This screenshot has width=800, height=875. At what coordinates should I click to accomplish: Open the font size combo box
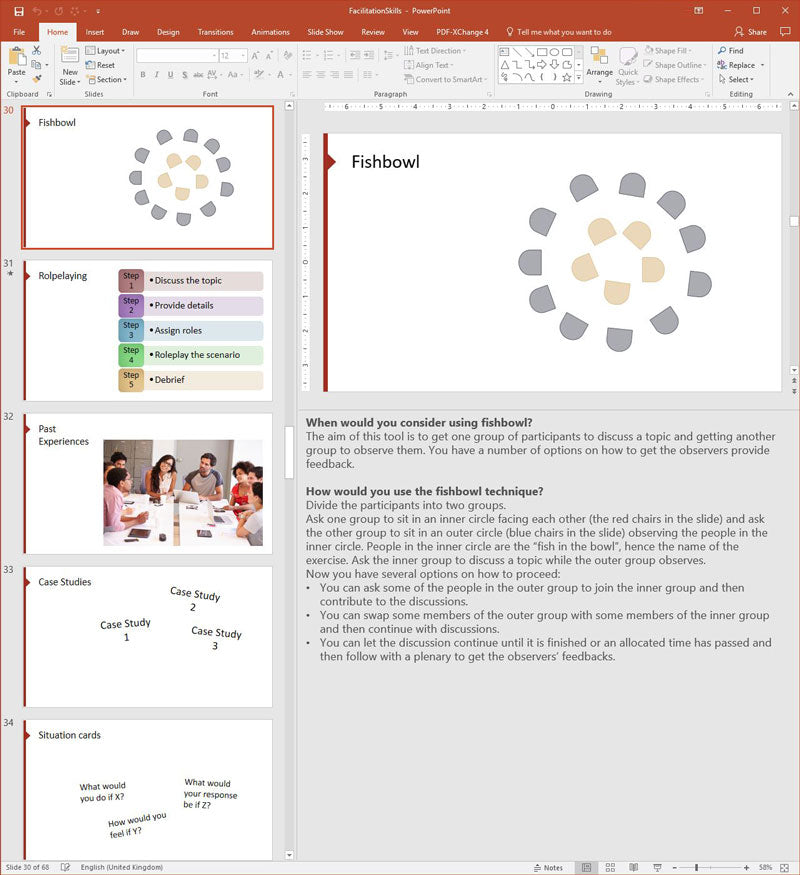[x=233, y=56]
